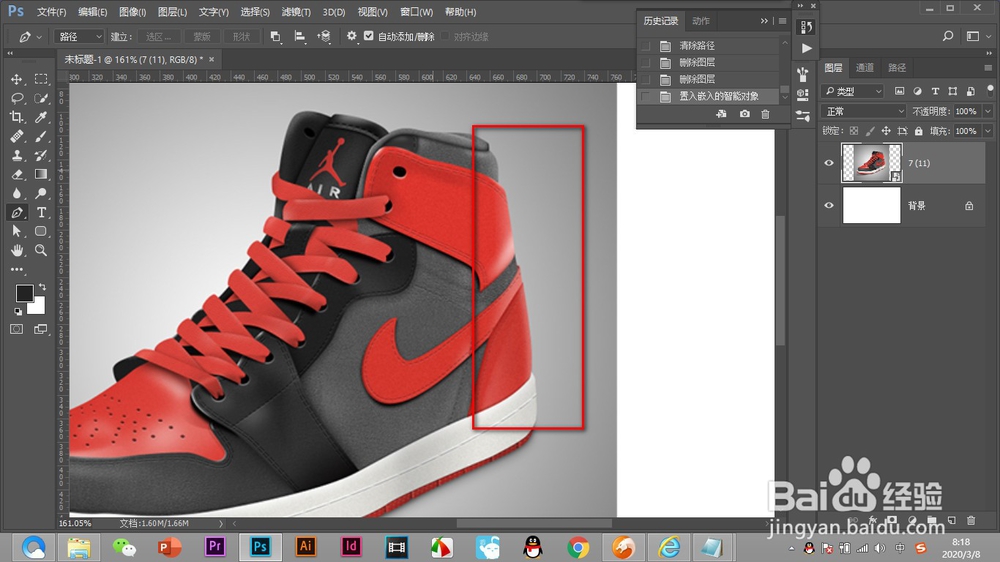Swap foreground and background colors

pyautogui.click(x=42, y=287)
